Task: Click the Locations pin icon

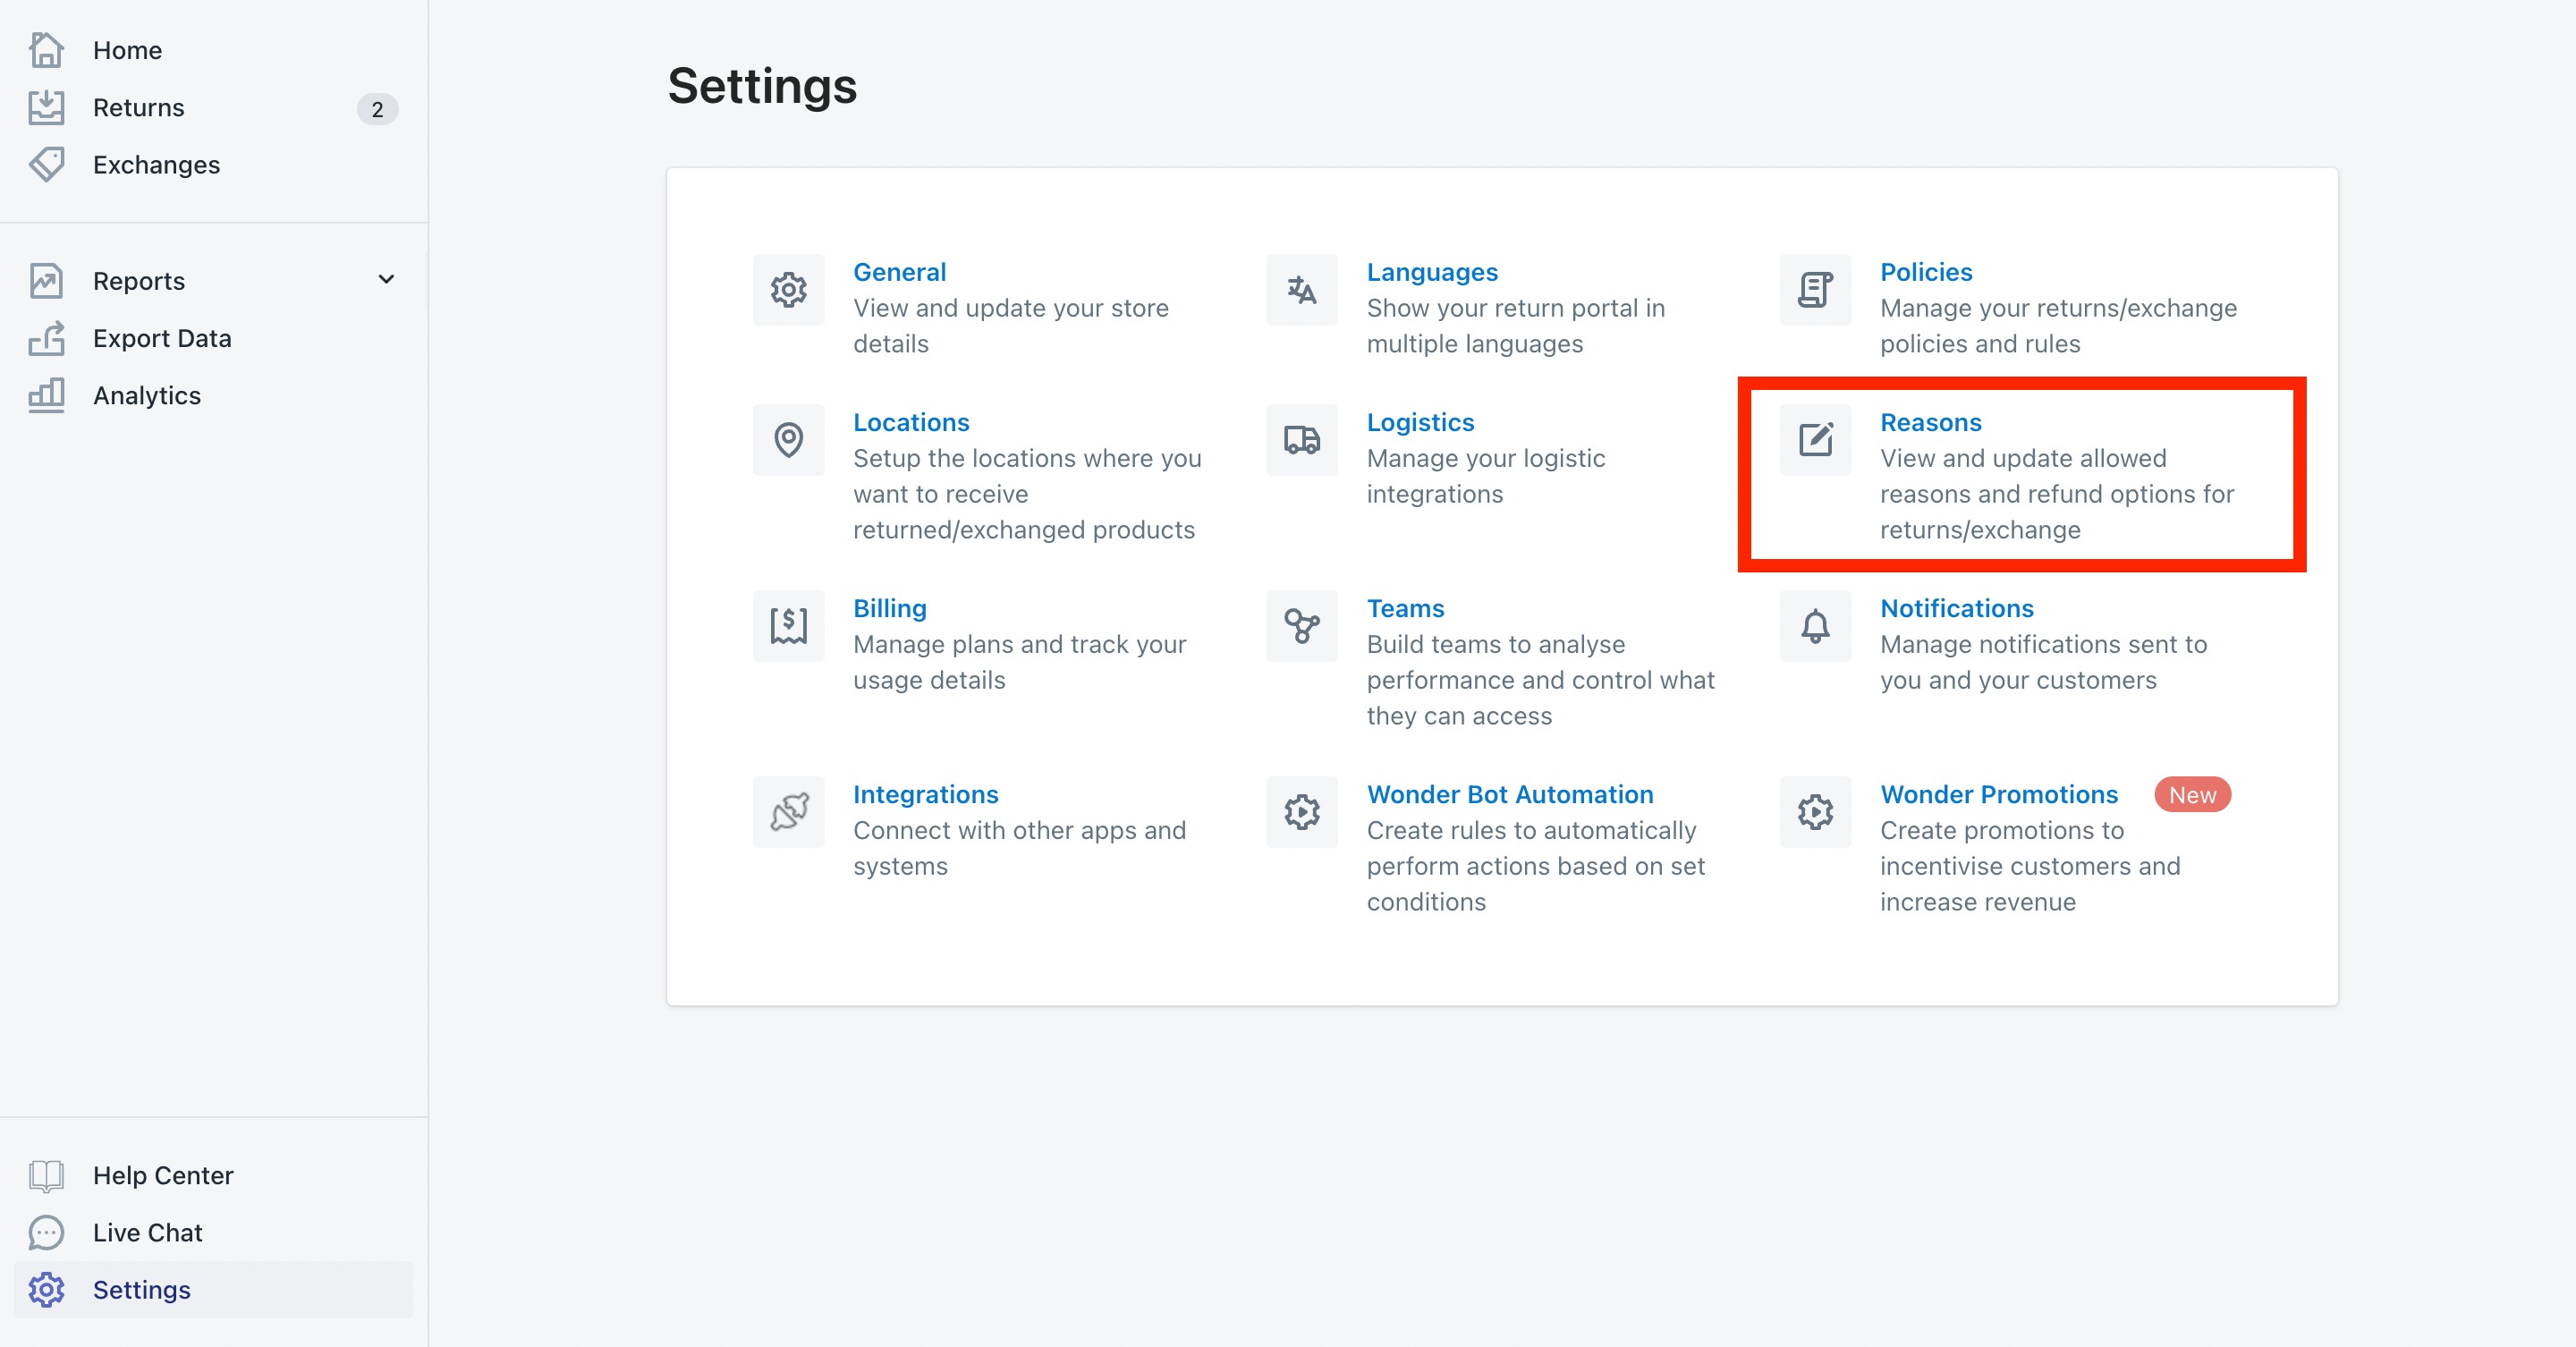Action: point(788,440)
